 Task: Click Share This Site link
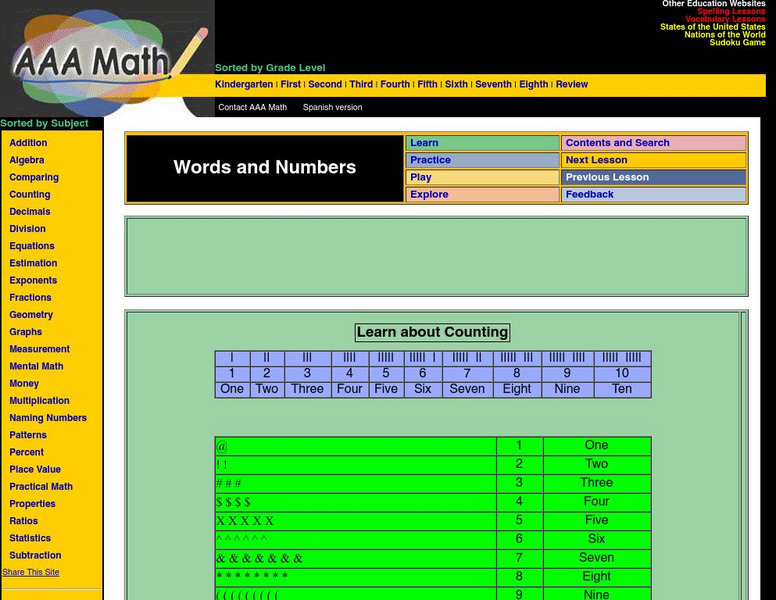click(x=31, y=572)
